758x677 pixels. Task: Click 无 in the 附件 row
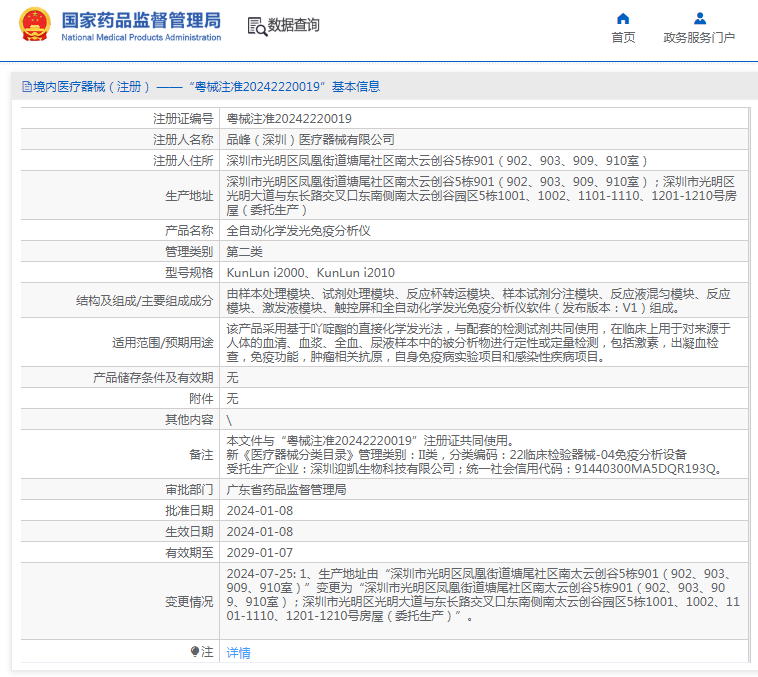(232, 398)
